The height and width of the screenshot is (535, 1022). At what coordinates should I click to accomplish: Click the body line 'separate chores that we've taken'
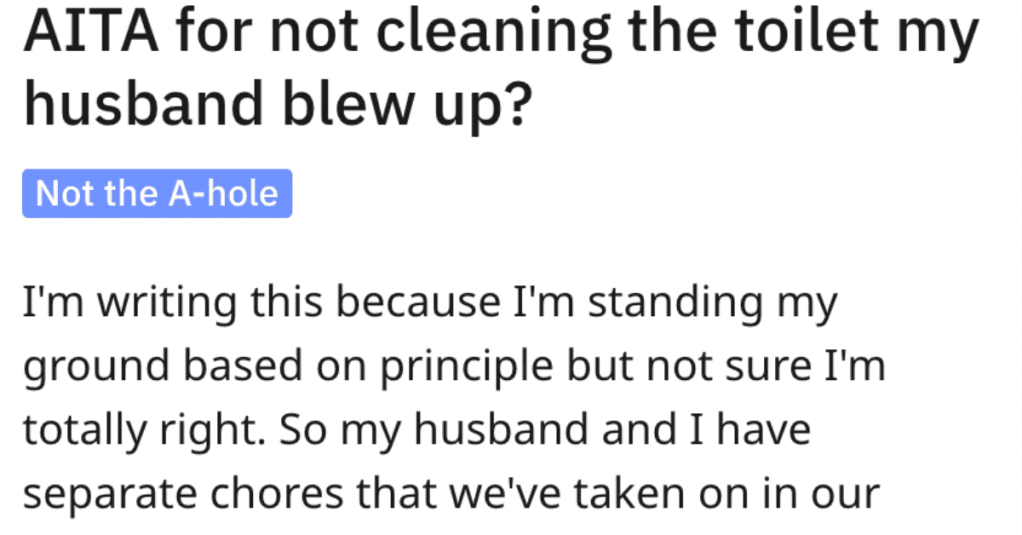click(452, 494)
